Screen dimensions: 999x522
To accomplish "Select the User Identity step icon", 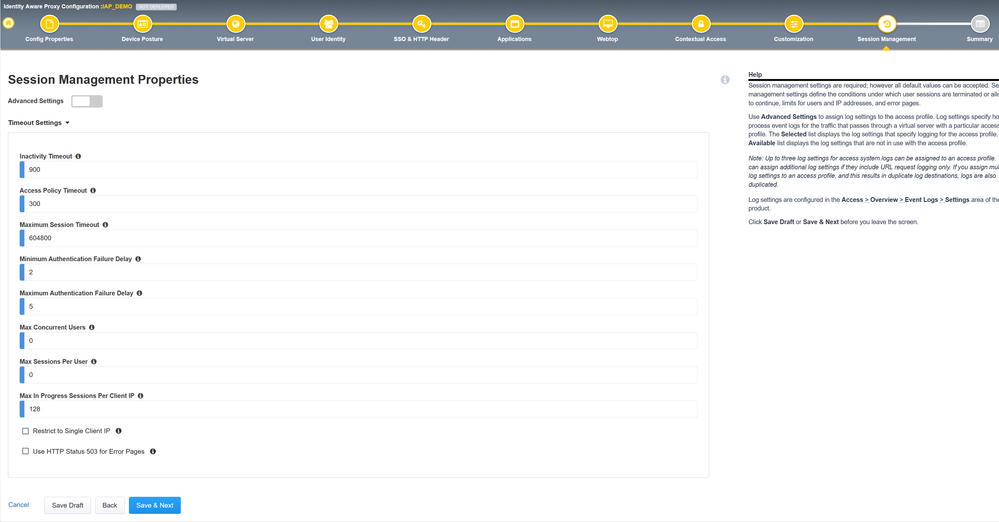I will pyautogui.click(x=328, y=24).
